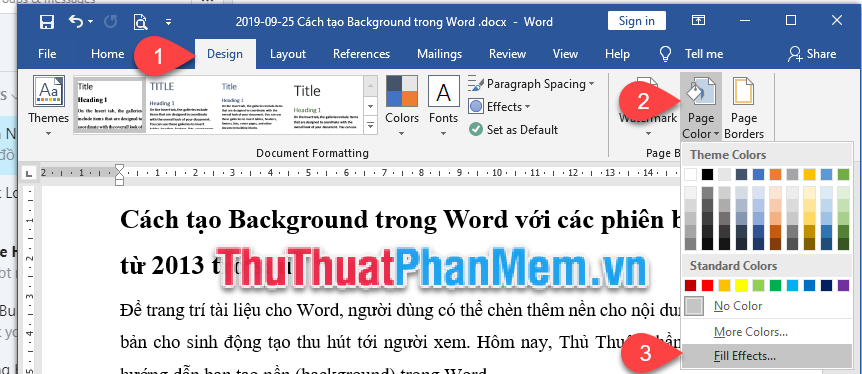Viewport: 862px width, 374px height.
Task: Select the yellow standard color swatch
Action: pyautogui.click(x=742, y=285)
